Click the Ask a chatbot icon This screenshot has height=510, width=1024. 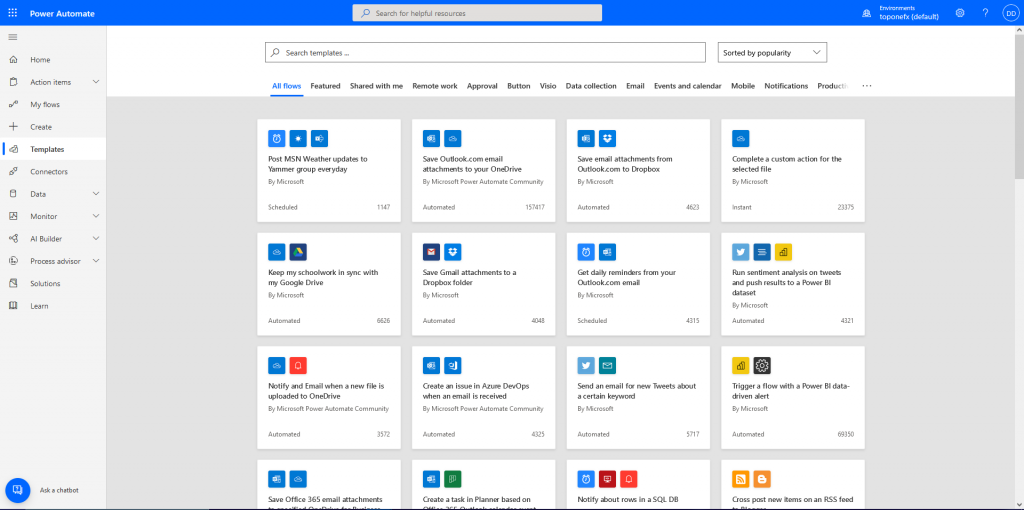pos(17,490)
